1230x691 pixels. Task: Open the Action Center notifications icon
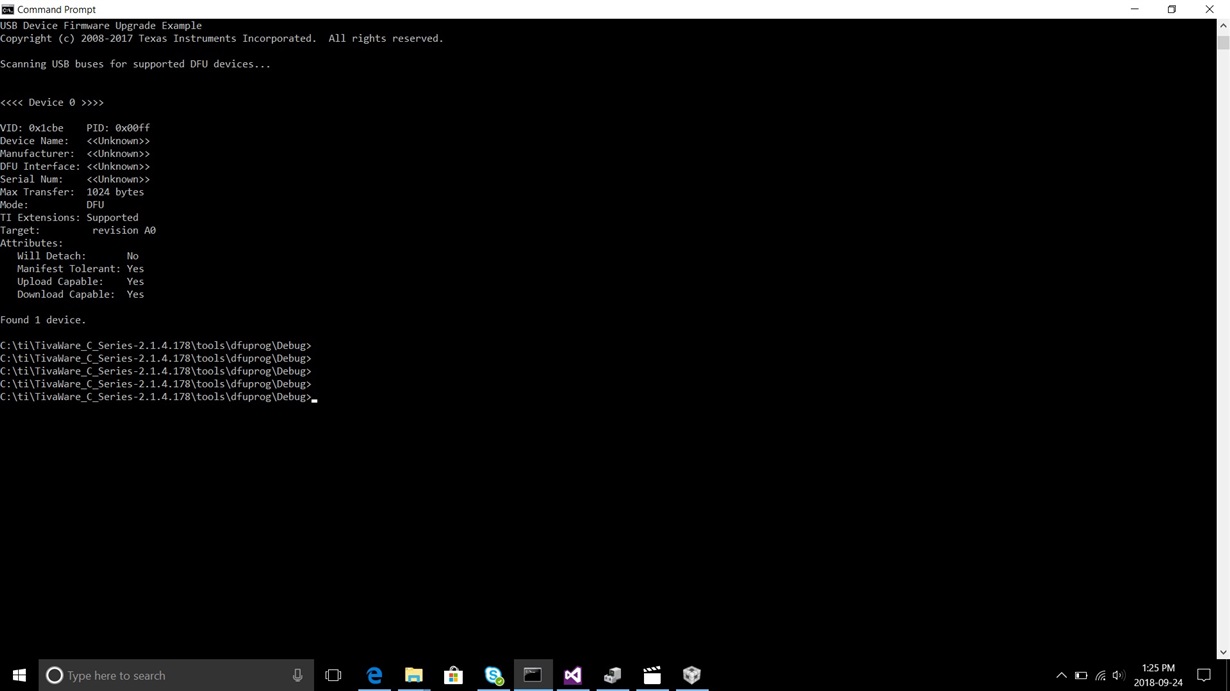coord(1204,675)
